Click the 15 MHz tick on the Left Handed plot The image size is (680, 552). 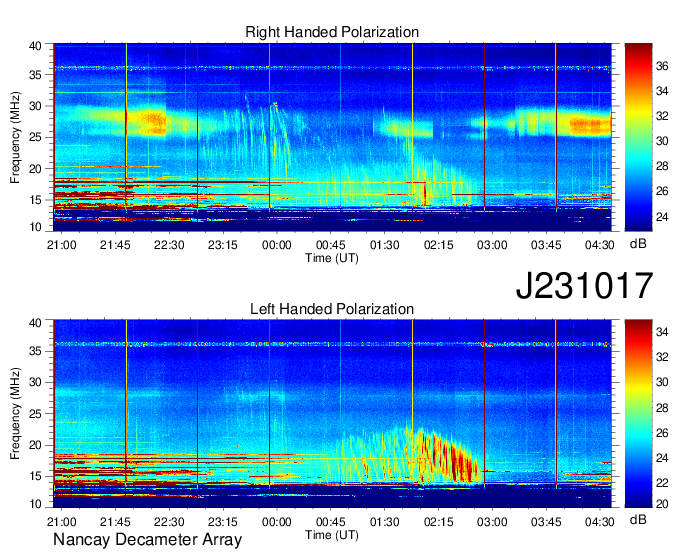pos(36,476)
